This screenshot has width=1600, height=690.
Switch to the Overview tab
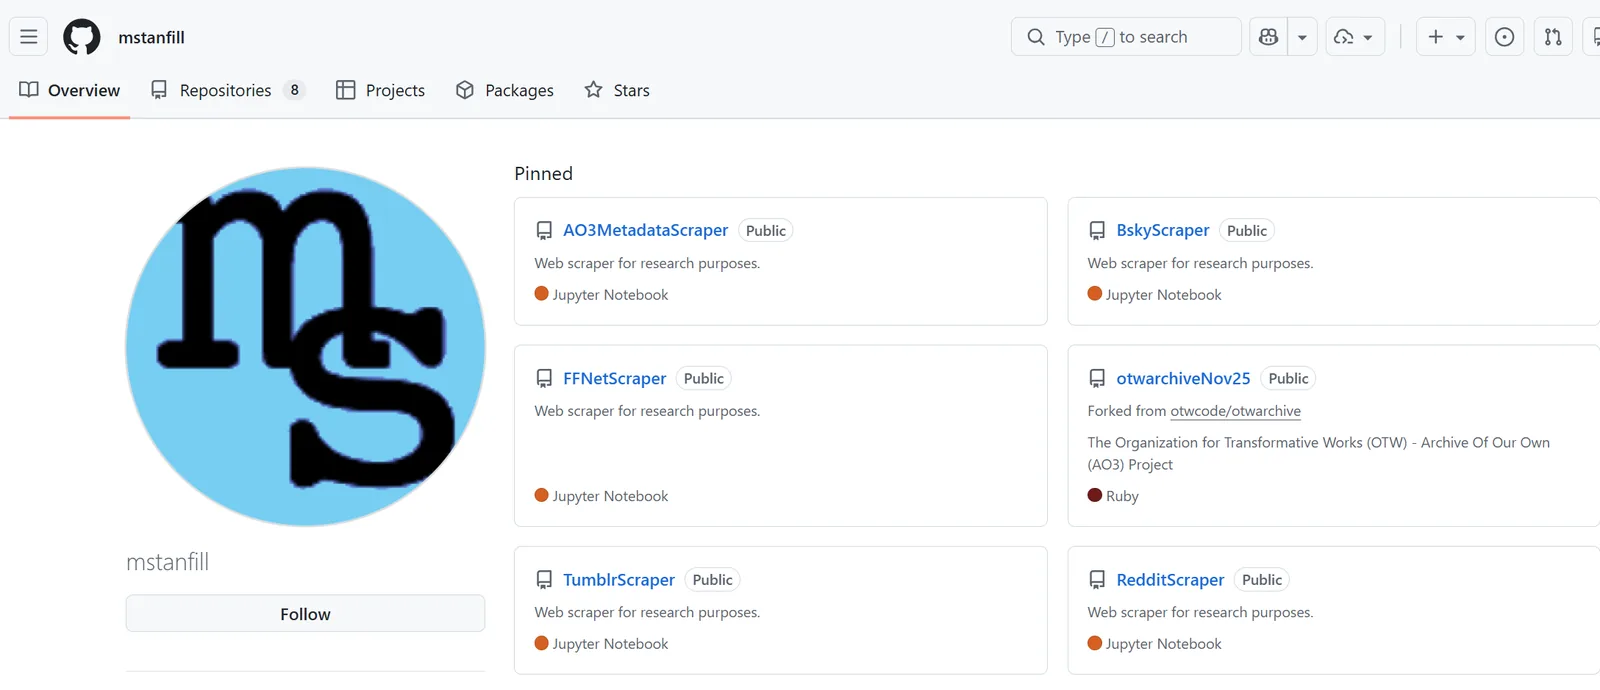click(70, 90)
